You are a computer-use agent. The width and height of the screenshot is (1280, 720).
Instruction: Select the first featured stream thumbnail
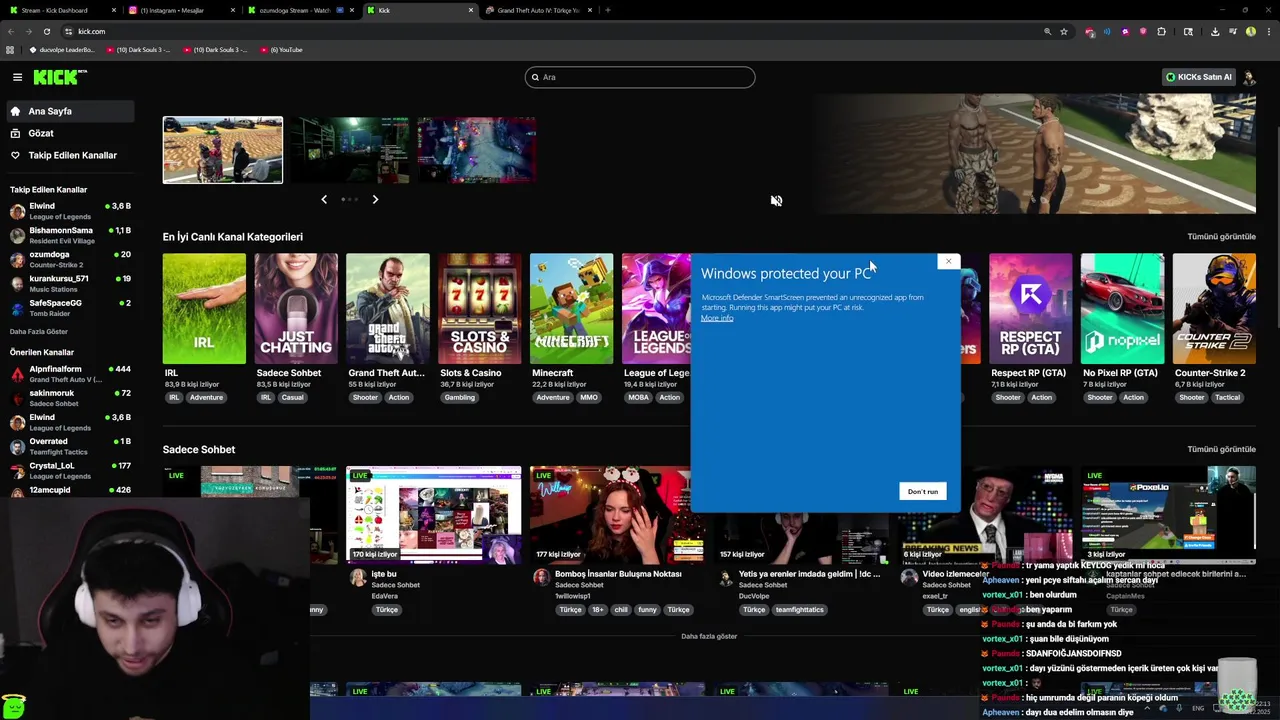coord(223,150)
